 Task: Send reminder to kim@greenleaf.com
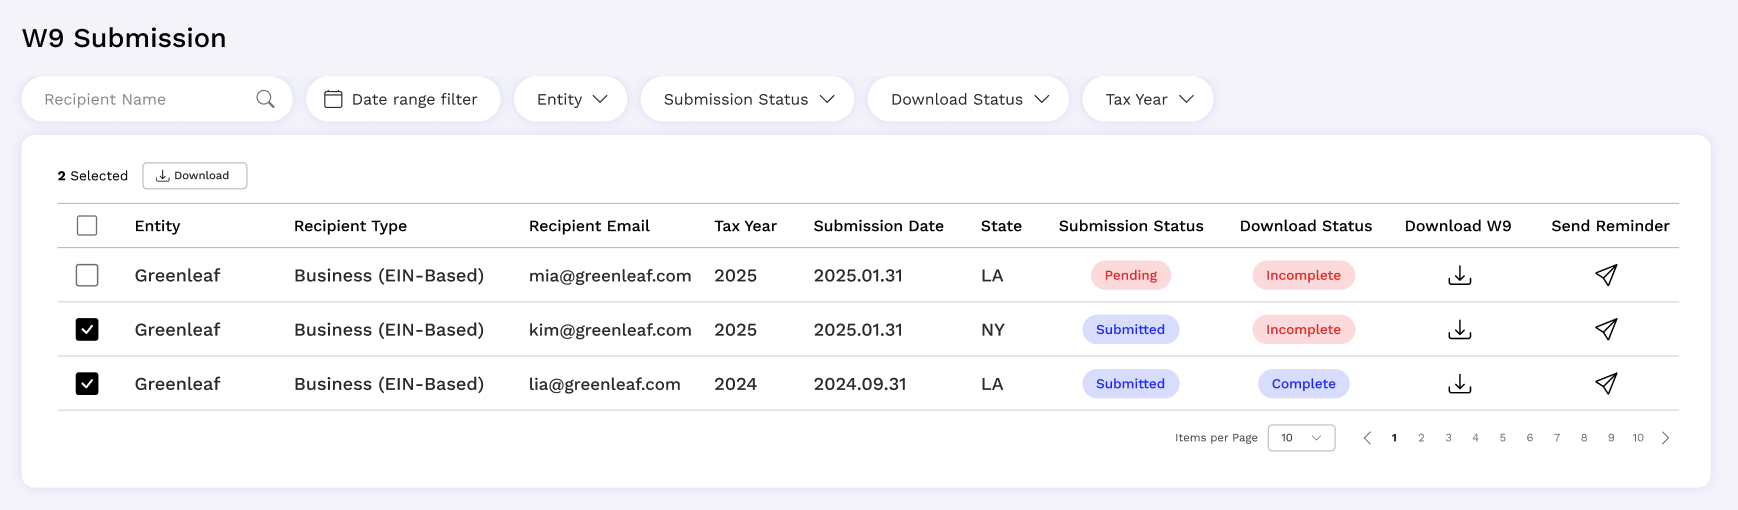(1606, 329)
